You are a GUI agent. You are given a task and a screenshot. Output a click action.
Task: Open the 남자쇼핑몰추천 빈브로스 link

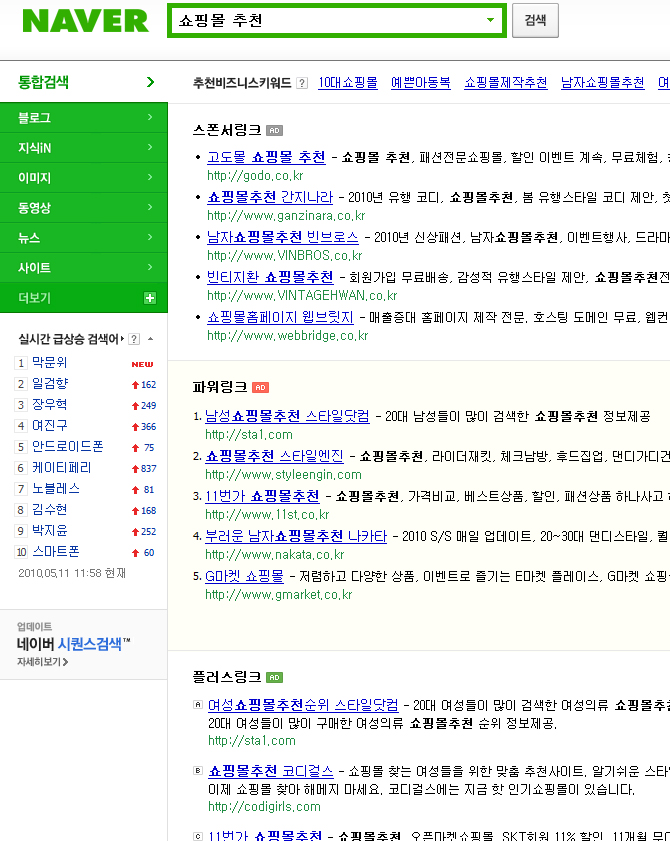pyautogui.click(x=283, y=237)
